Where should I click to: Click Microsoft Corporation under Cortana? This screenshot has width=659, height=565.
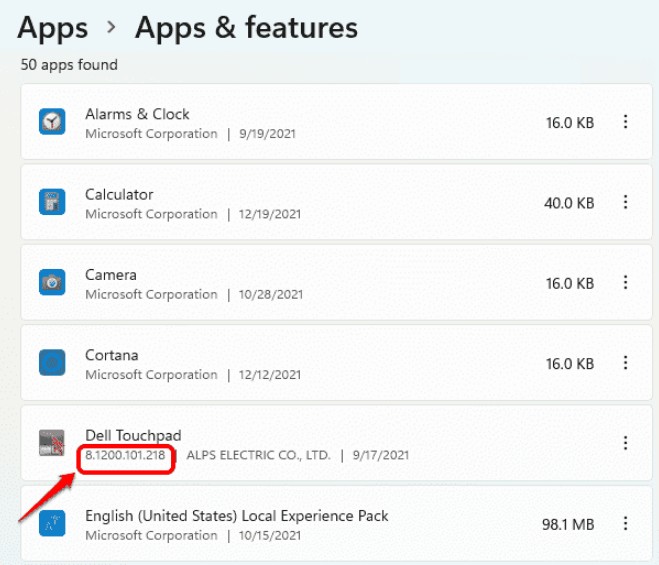tap(151, 375)
